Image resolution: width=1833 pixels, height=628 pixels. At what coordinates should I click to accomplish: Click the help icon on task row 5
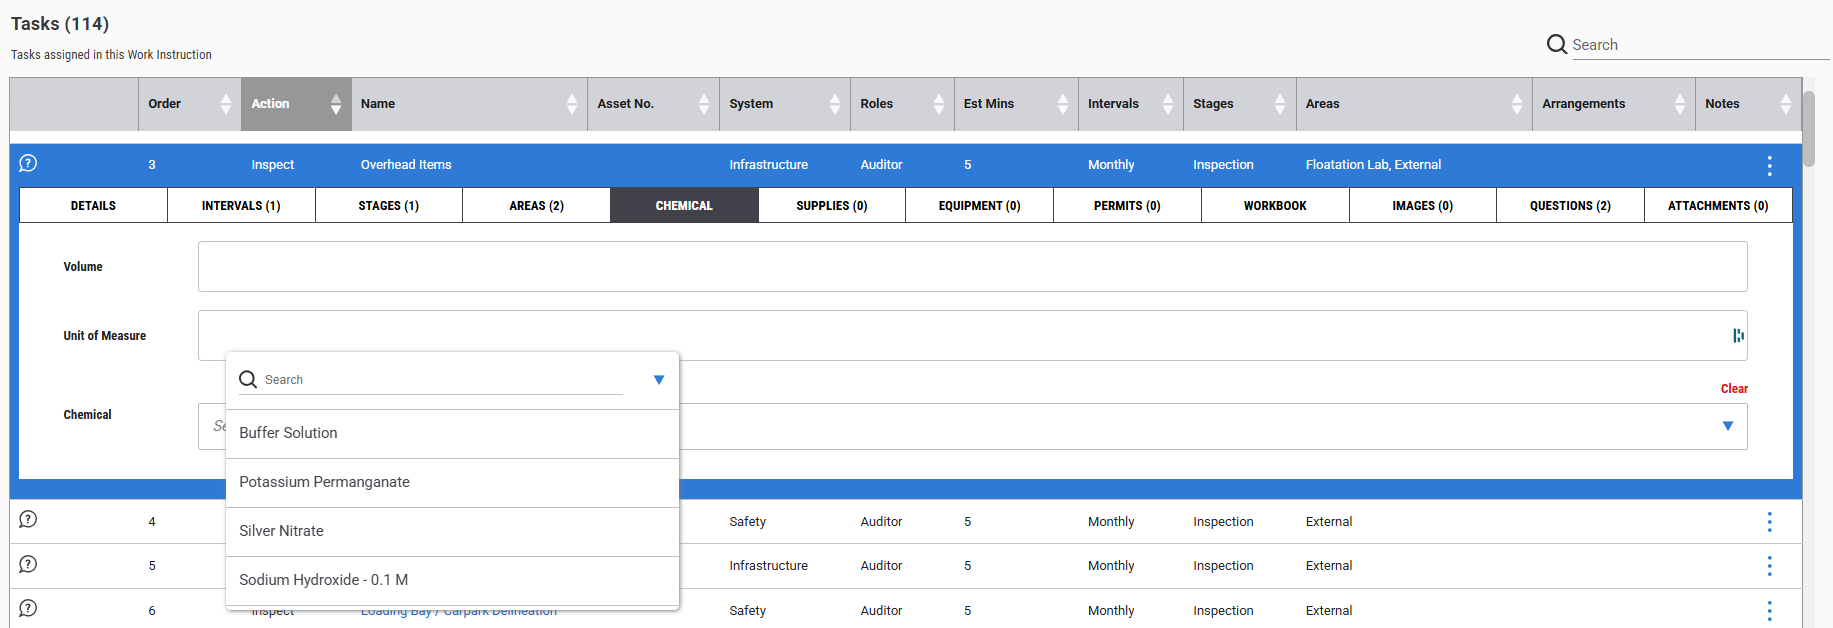(x=28, y=564)
